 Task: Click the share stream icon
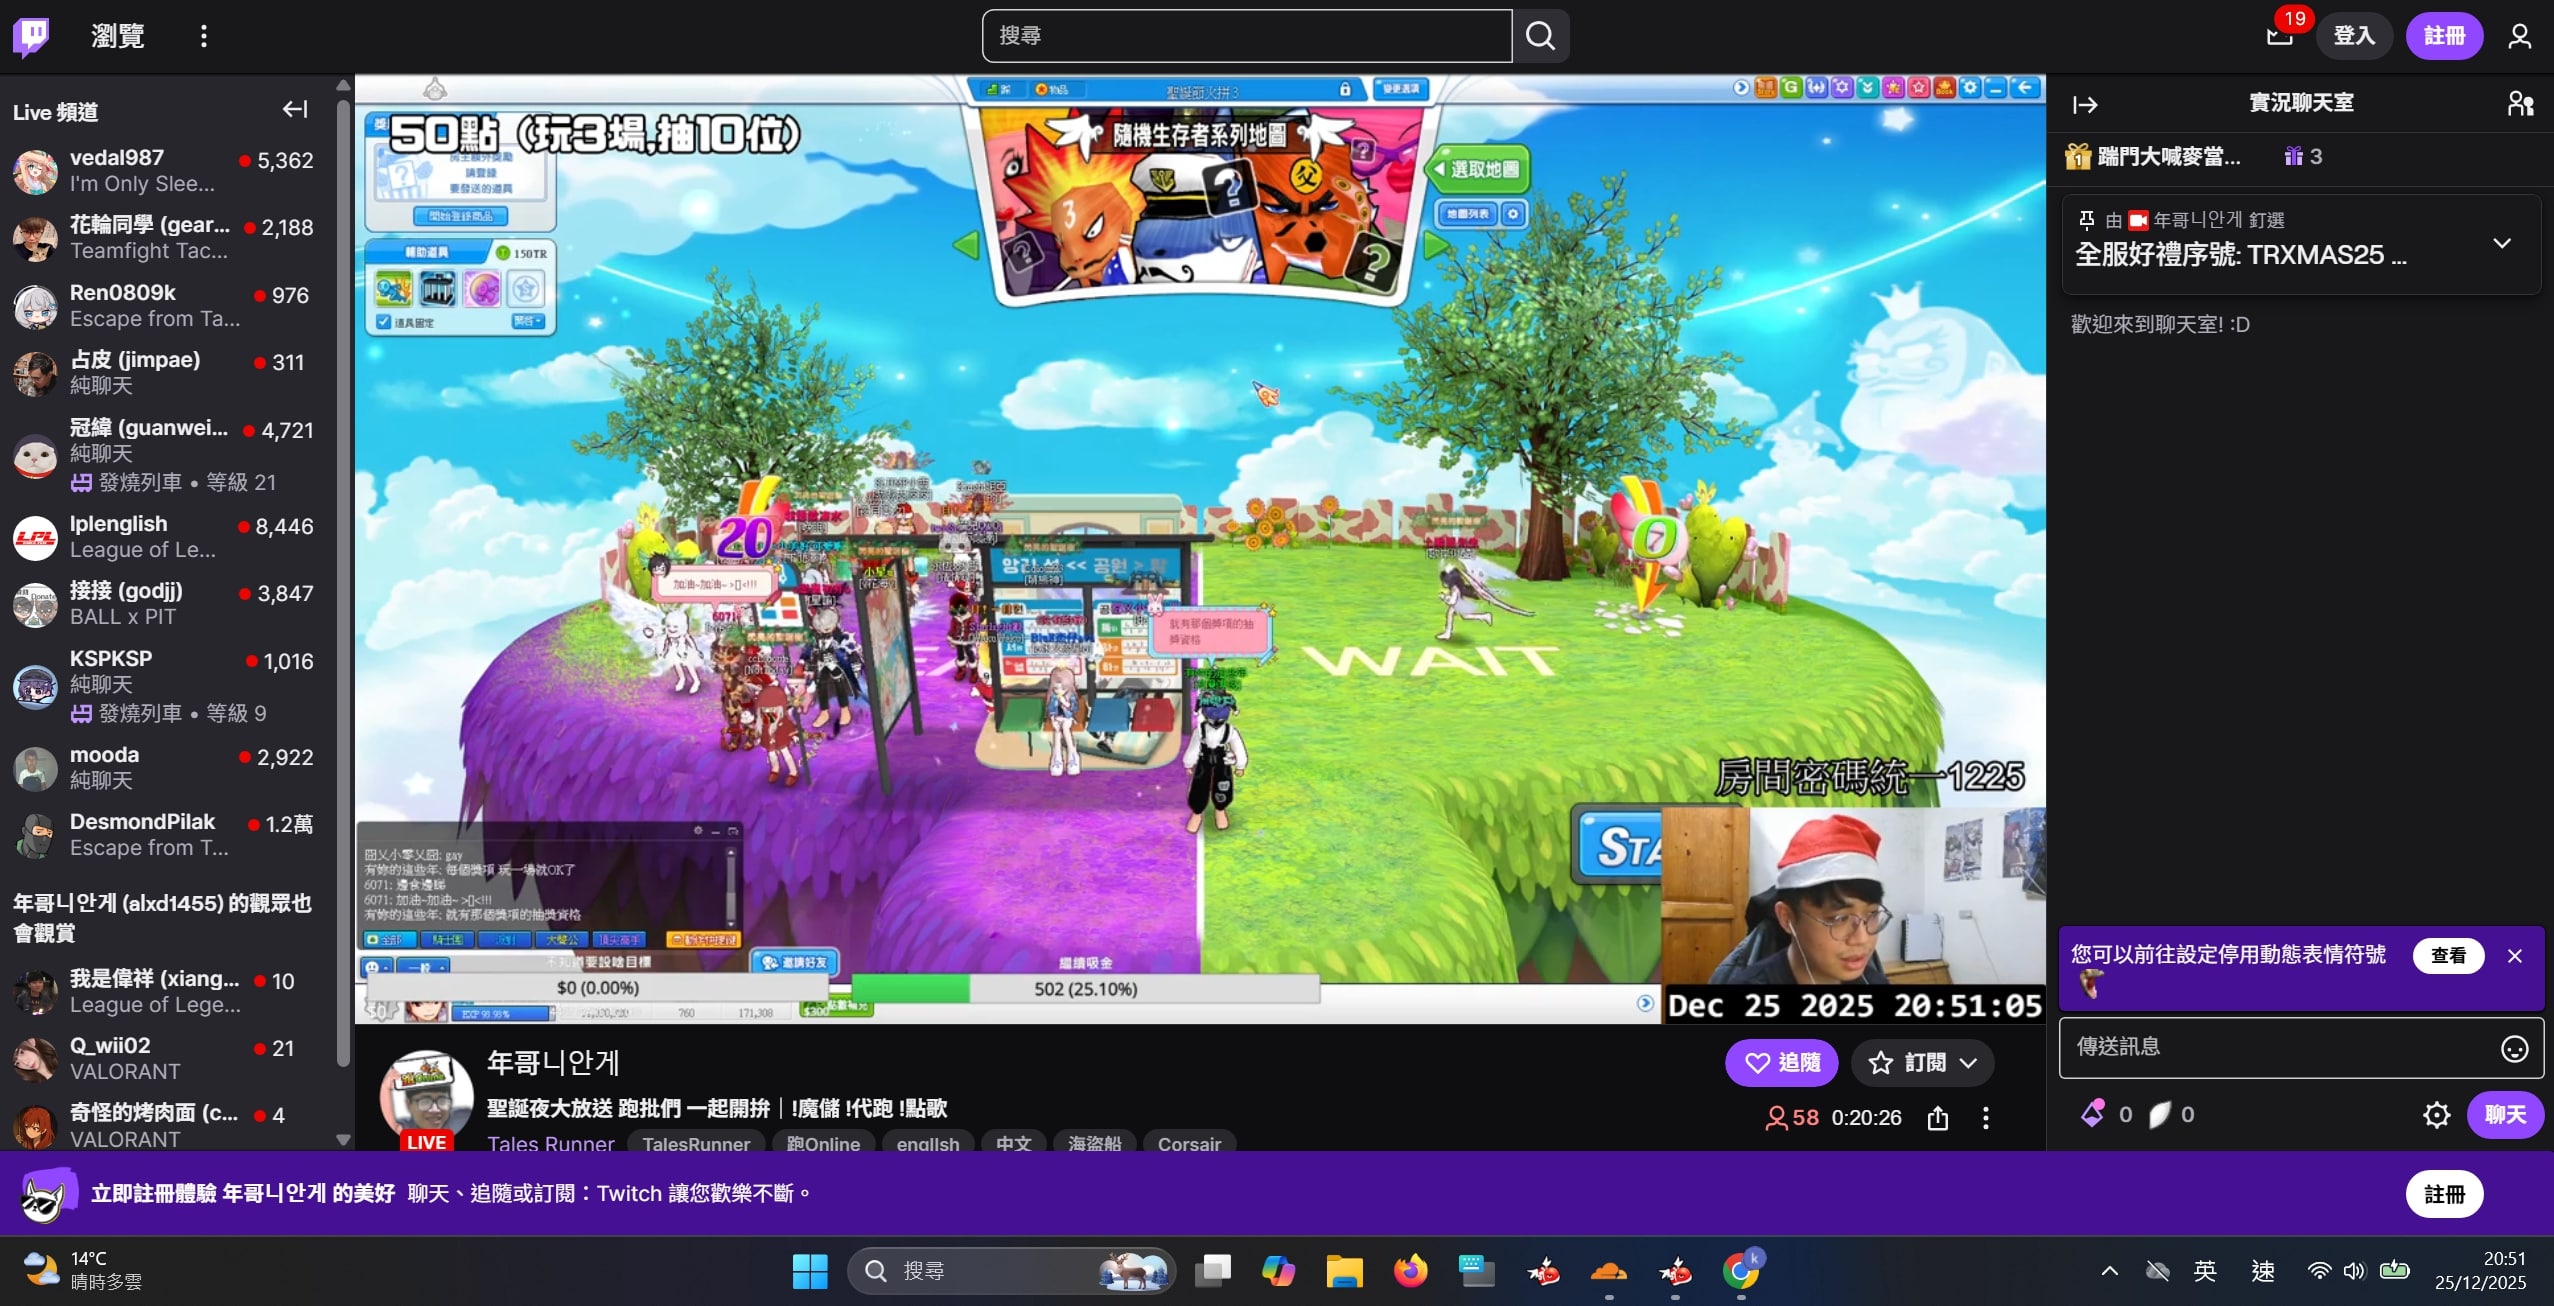1937,1117
